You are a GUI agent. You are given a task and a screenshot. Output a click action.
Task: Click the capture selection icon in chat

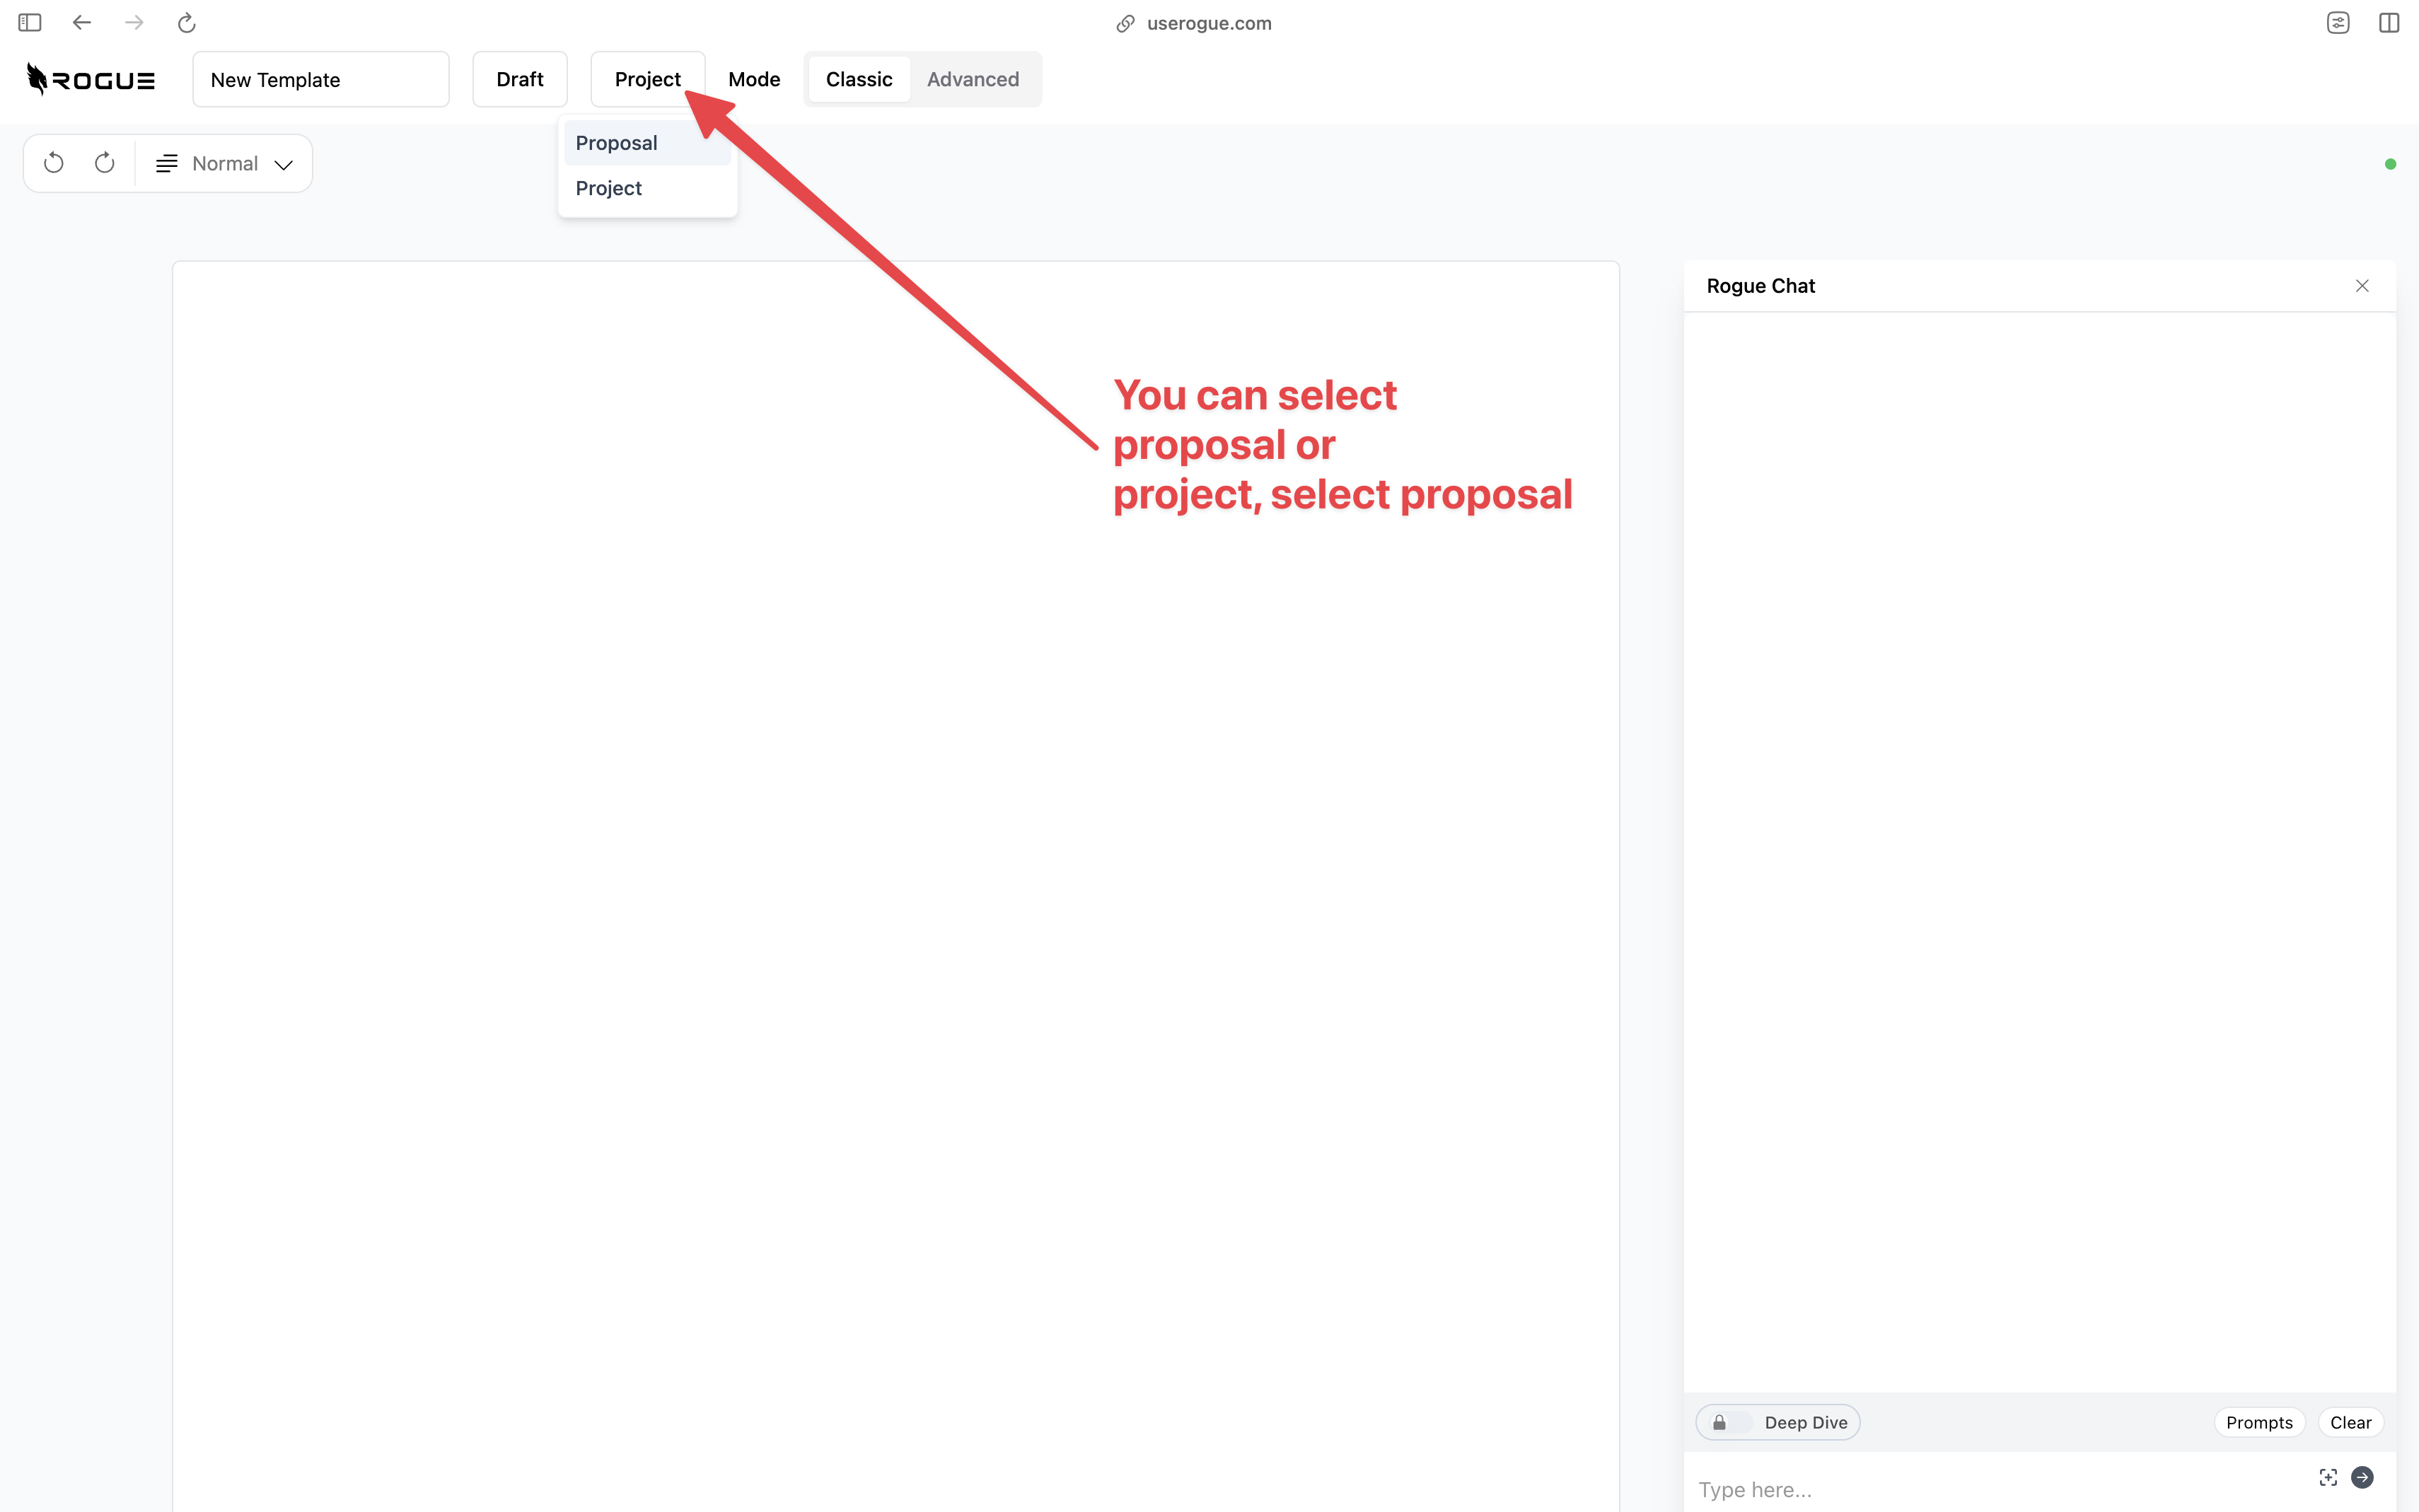point(2328,1477)
